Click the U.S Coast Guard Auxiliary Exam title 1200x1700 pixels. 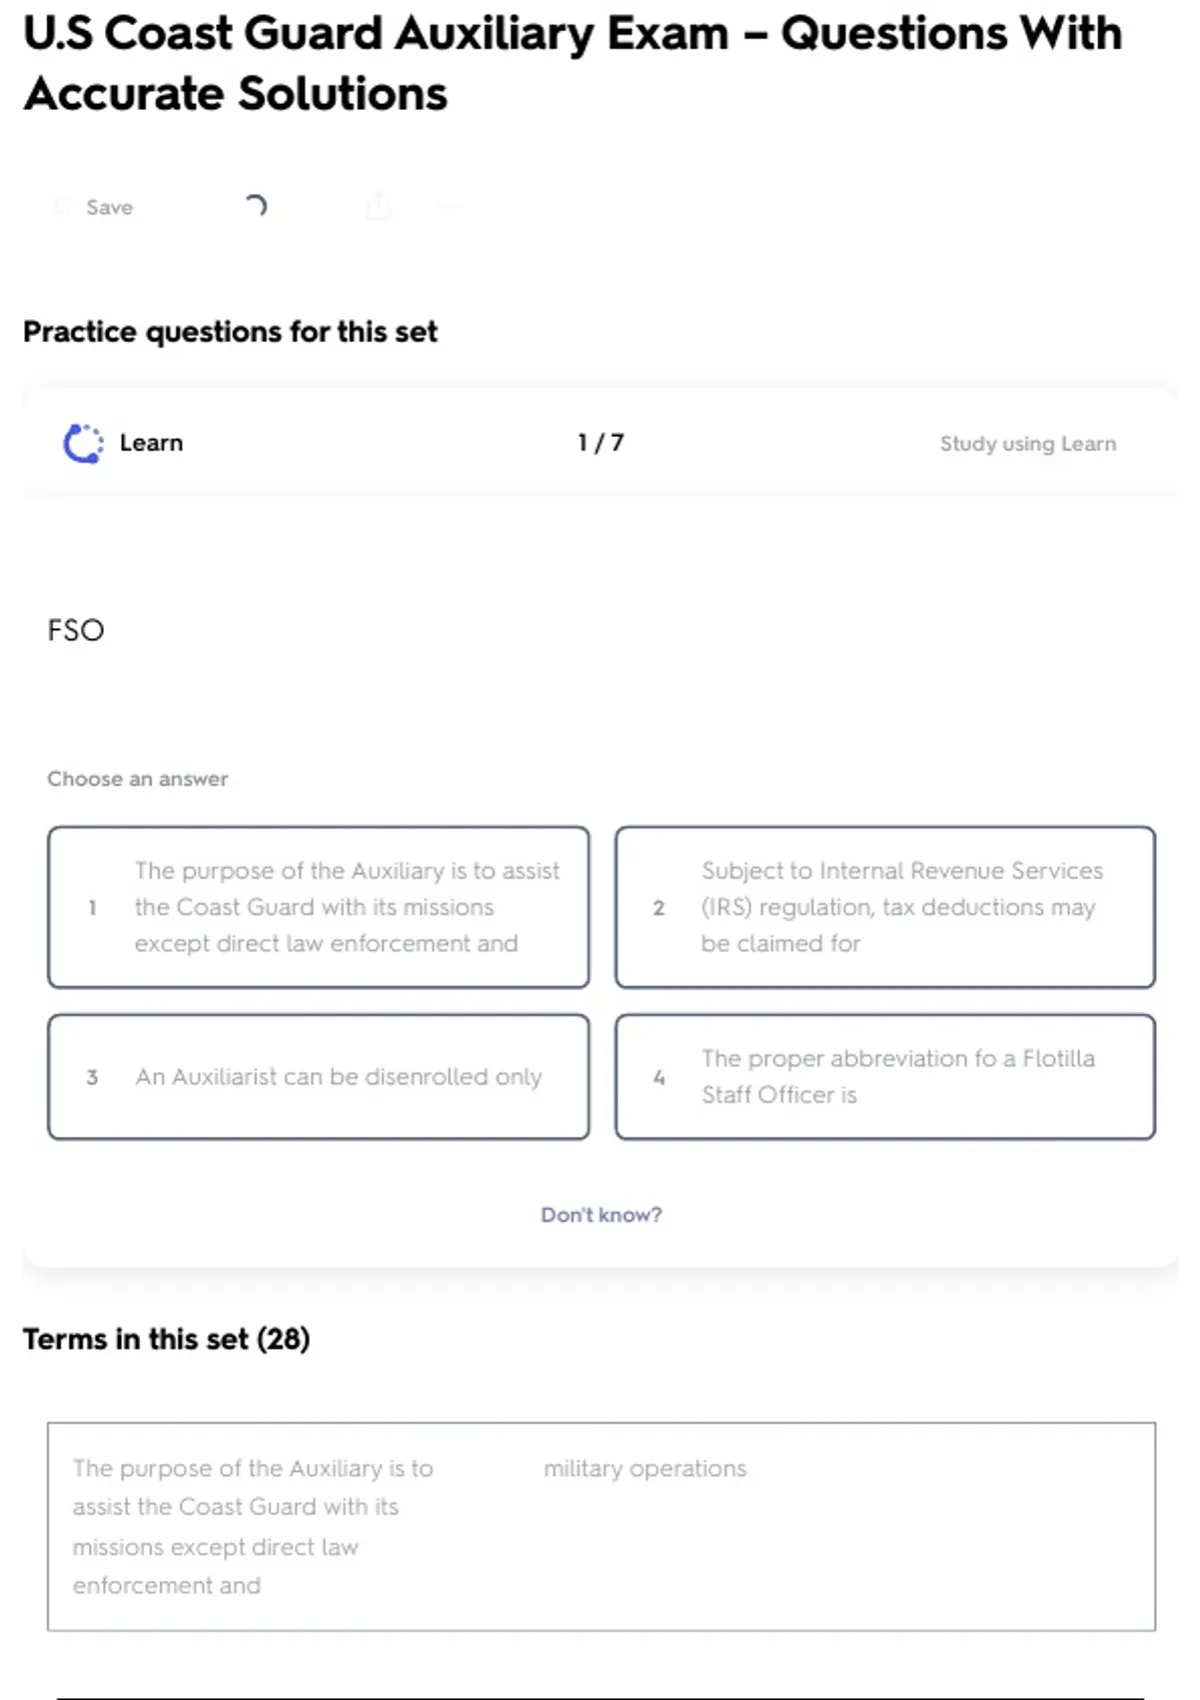coord(572,63)
